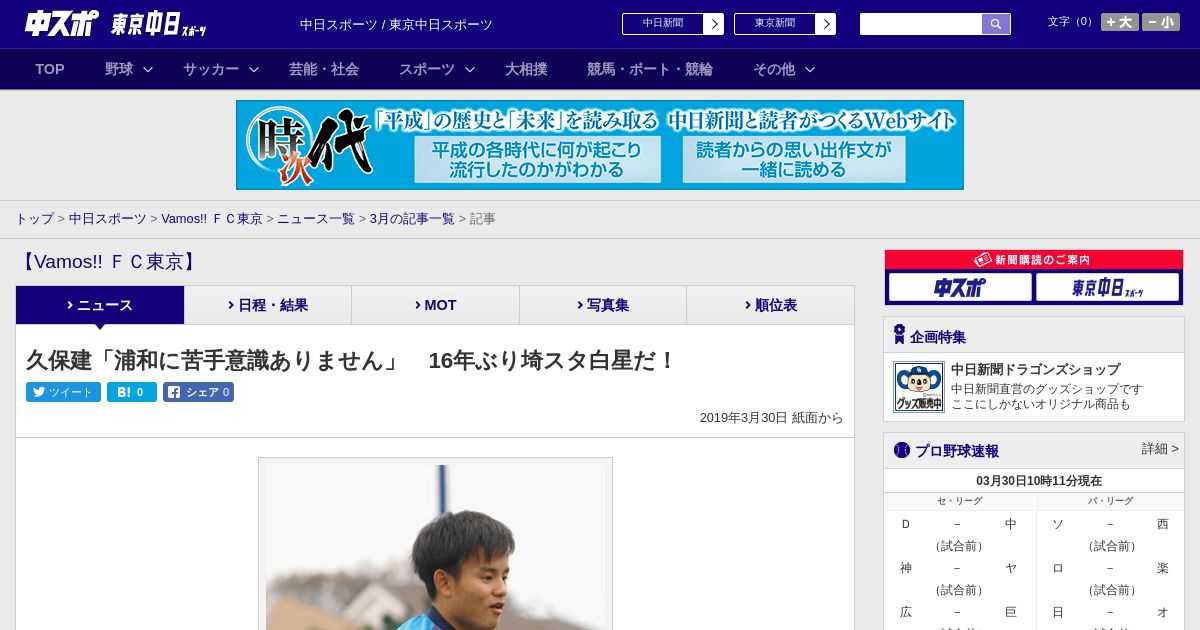Go to the TOP menu item
Image resolution: width=1200 pixels, height=630 pixels.
(x=50, y=69)
